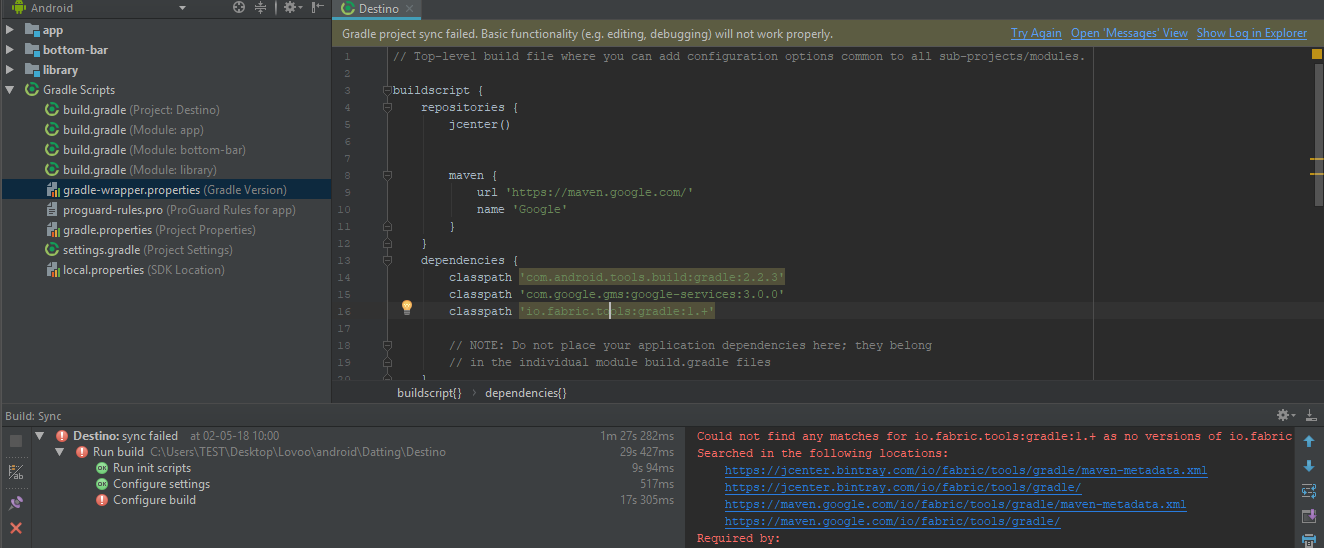Fold the buildscript block on line 3

point(387,91)
